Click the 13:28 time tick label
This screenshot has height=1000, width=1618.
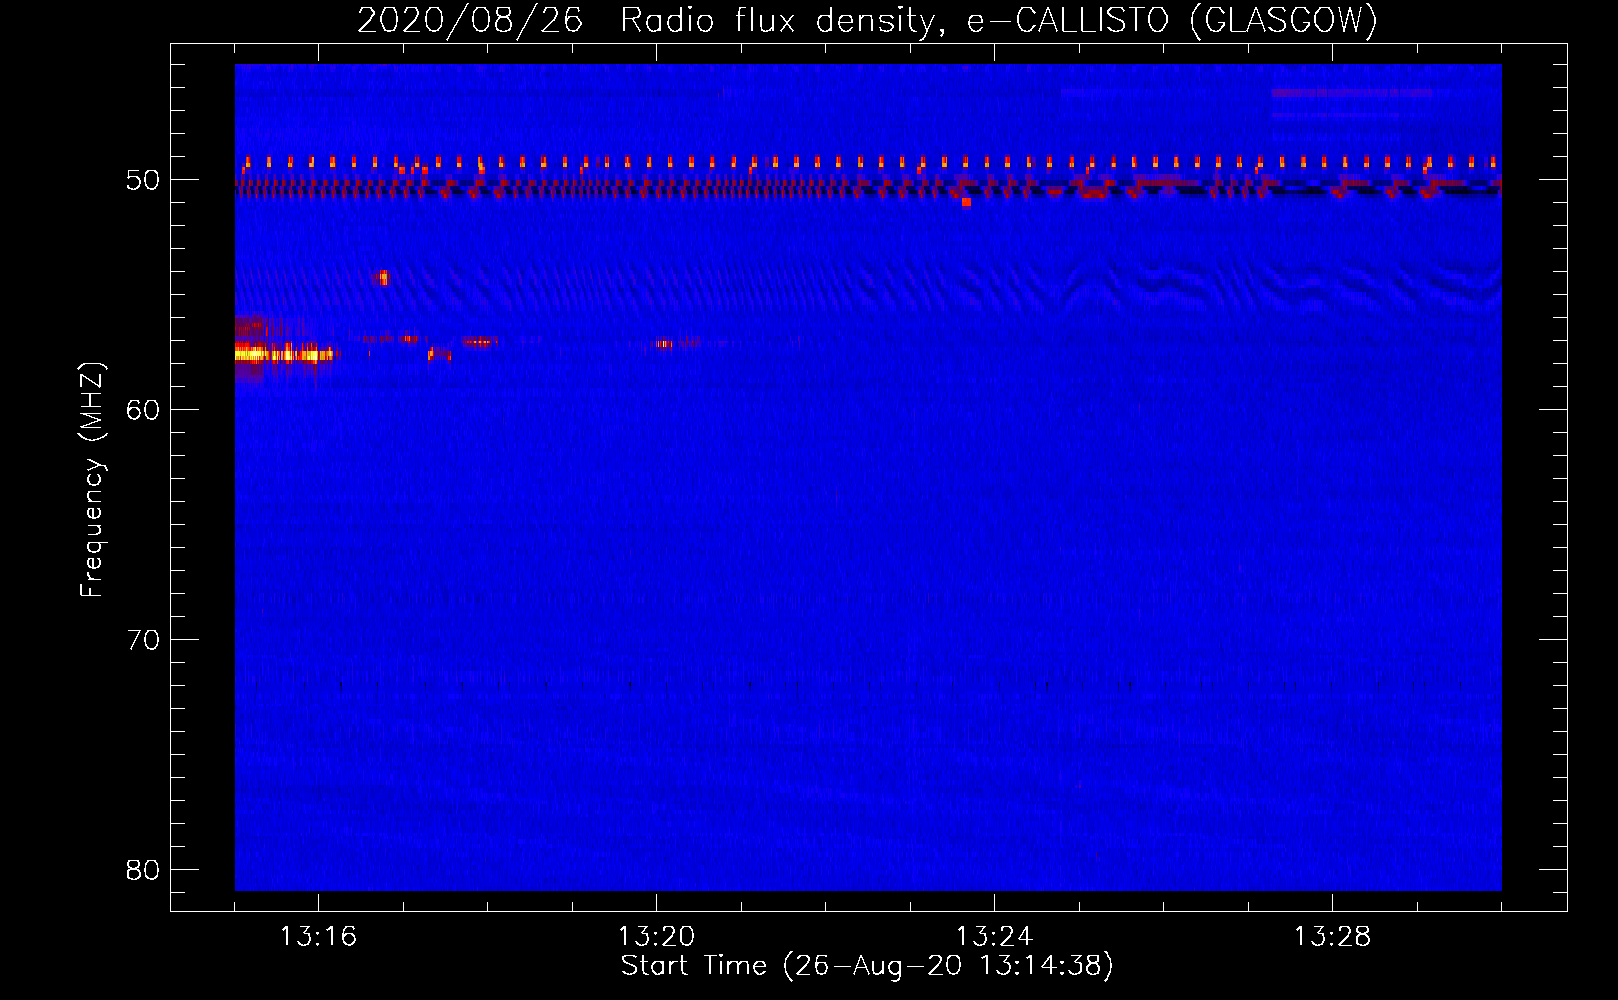point(1332,936)
